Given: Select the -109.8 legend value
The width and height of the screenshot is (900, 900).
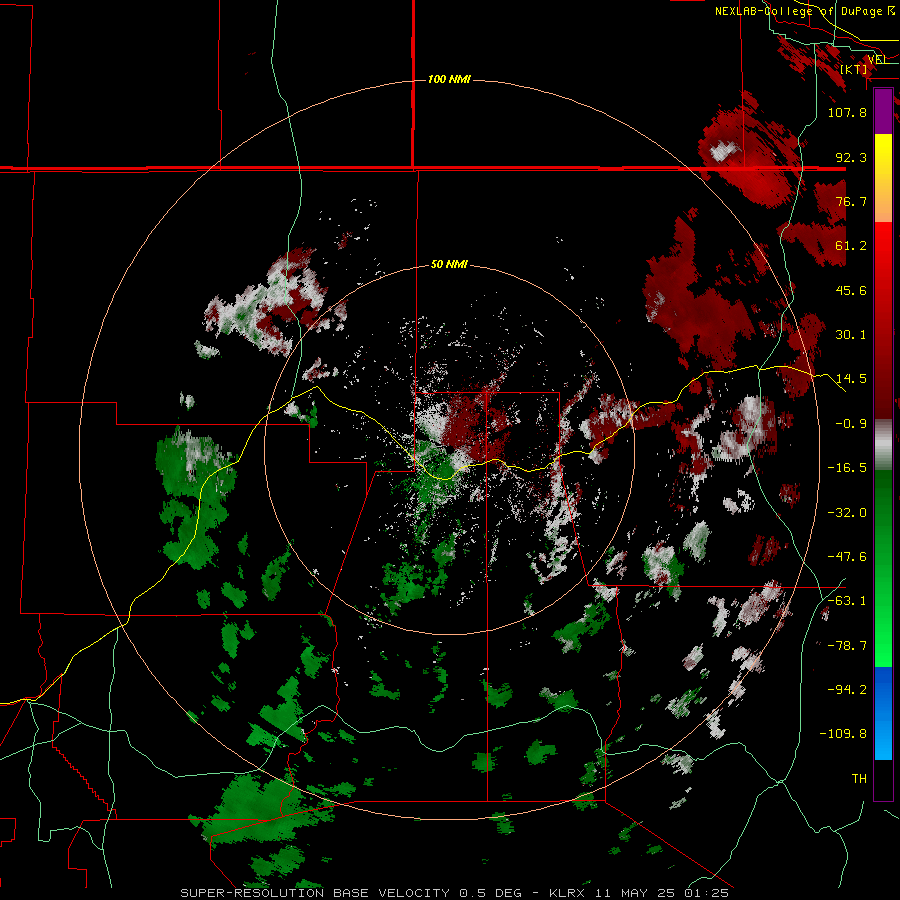Looking at the screenshot, I should click(843, 734).
